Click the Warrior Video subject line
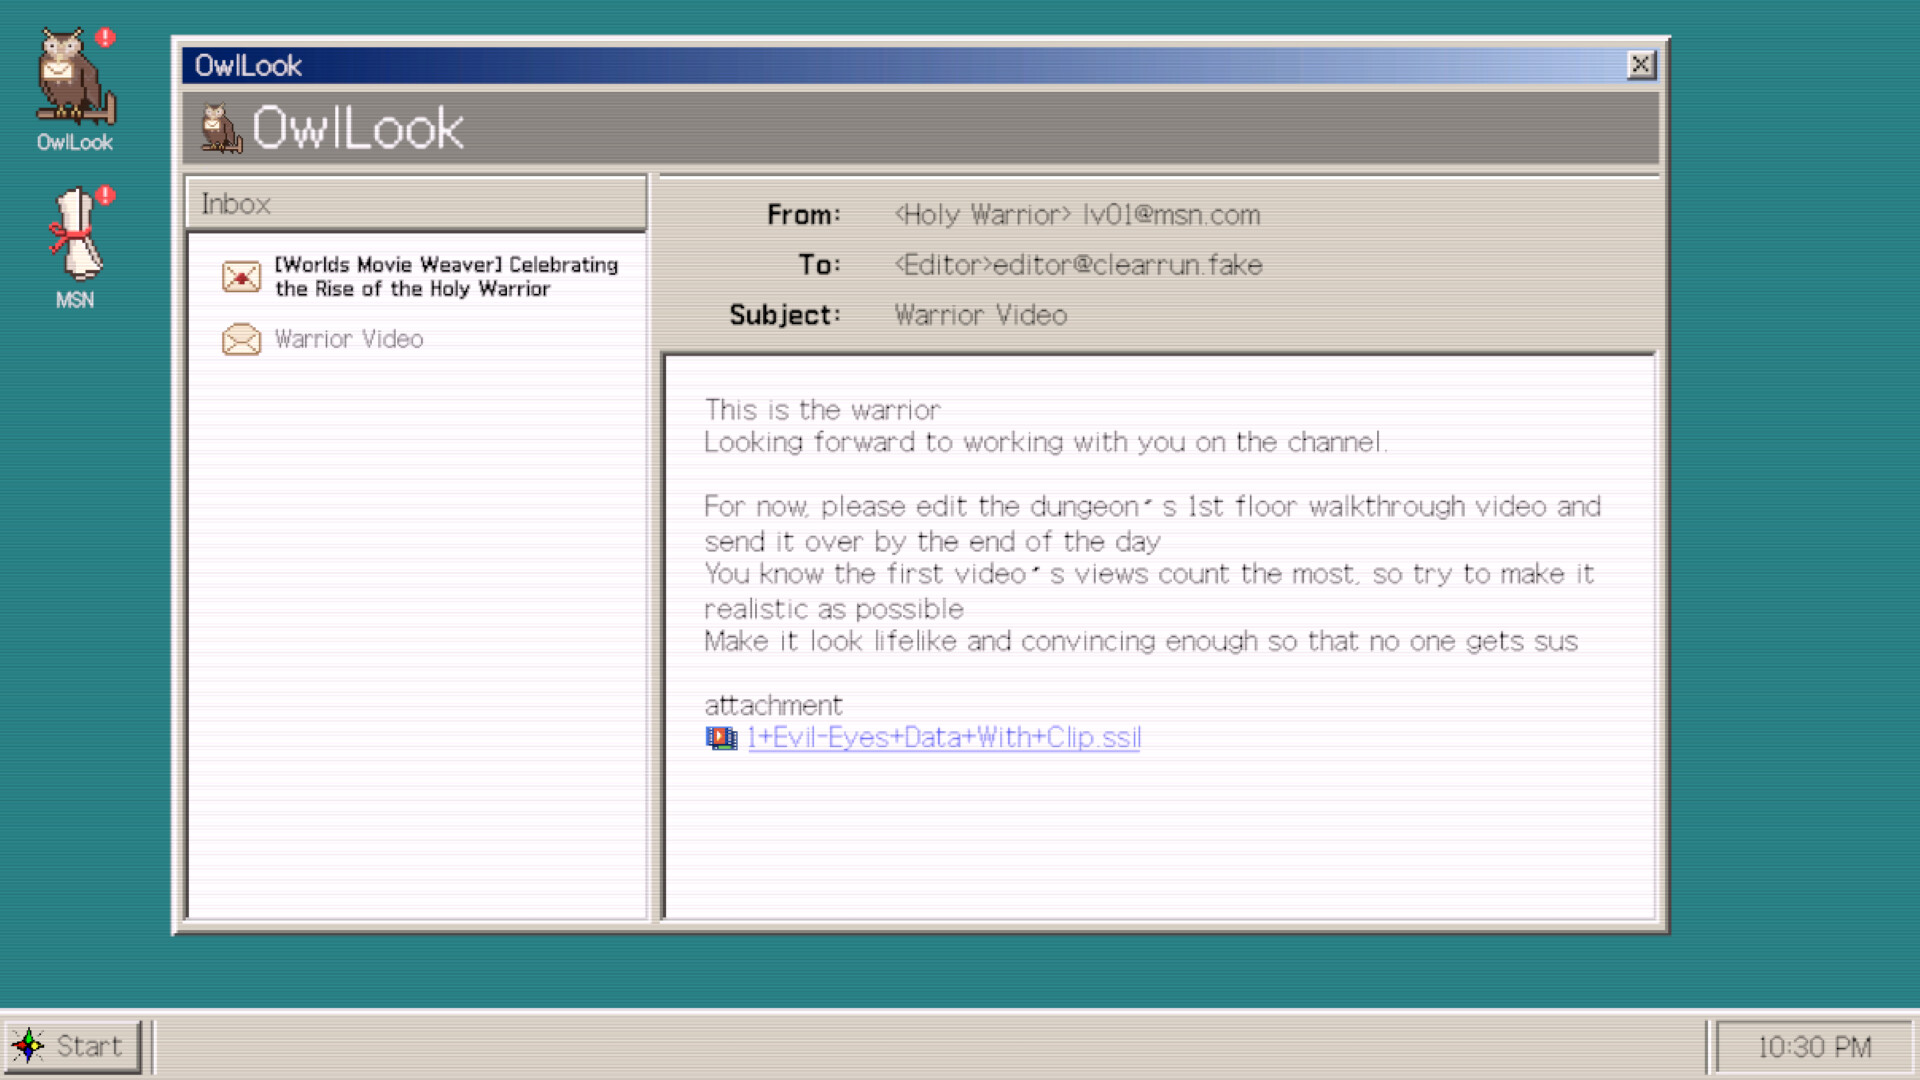This screenshot has height=1080, width=1920. click(x=980, y=315)
